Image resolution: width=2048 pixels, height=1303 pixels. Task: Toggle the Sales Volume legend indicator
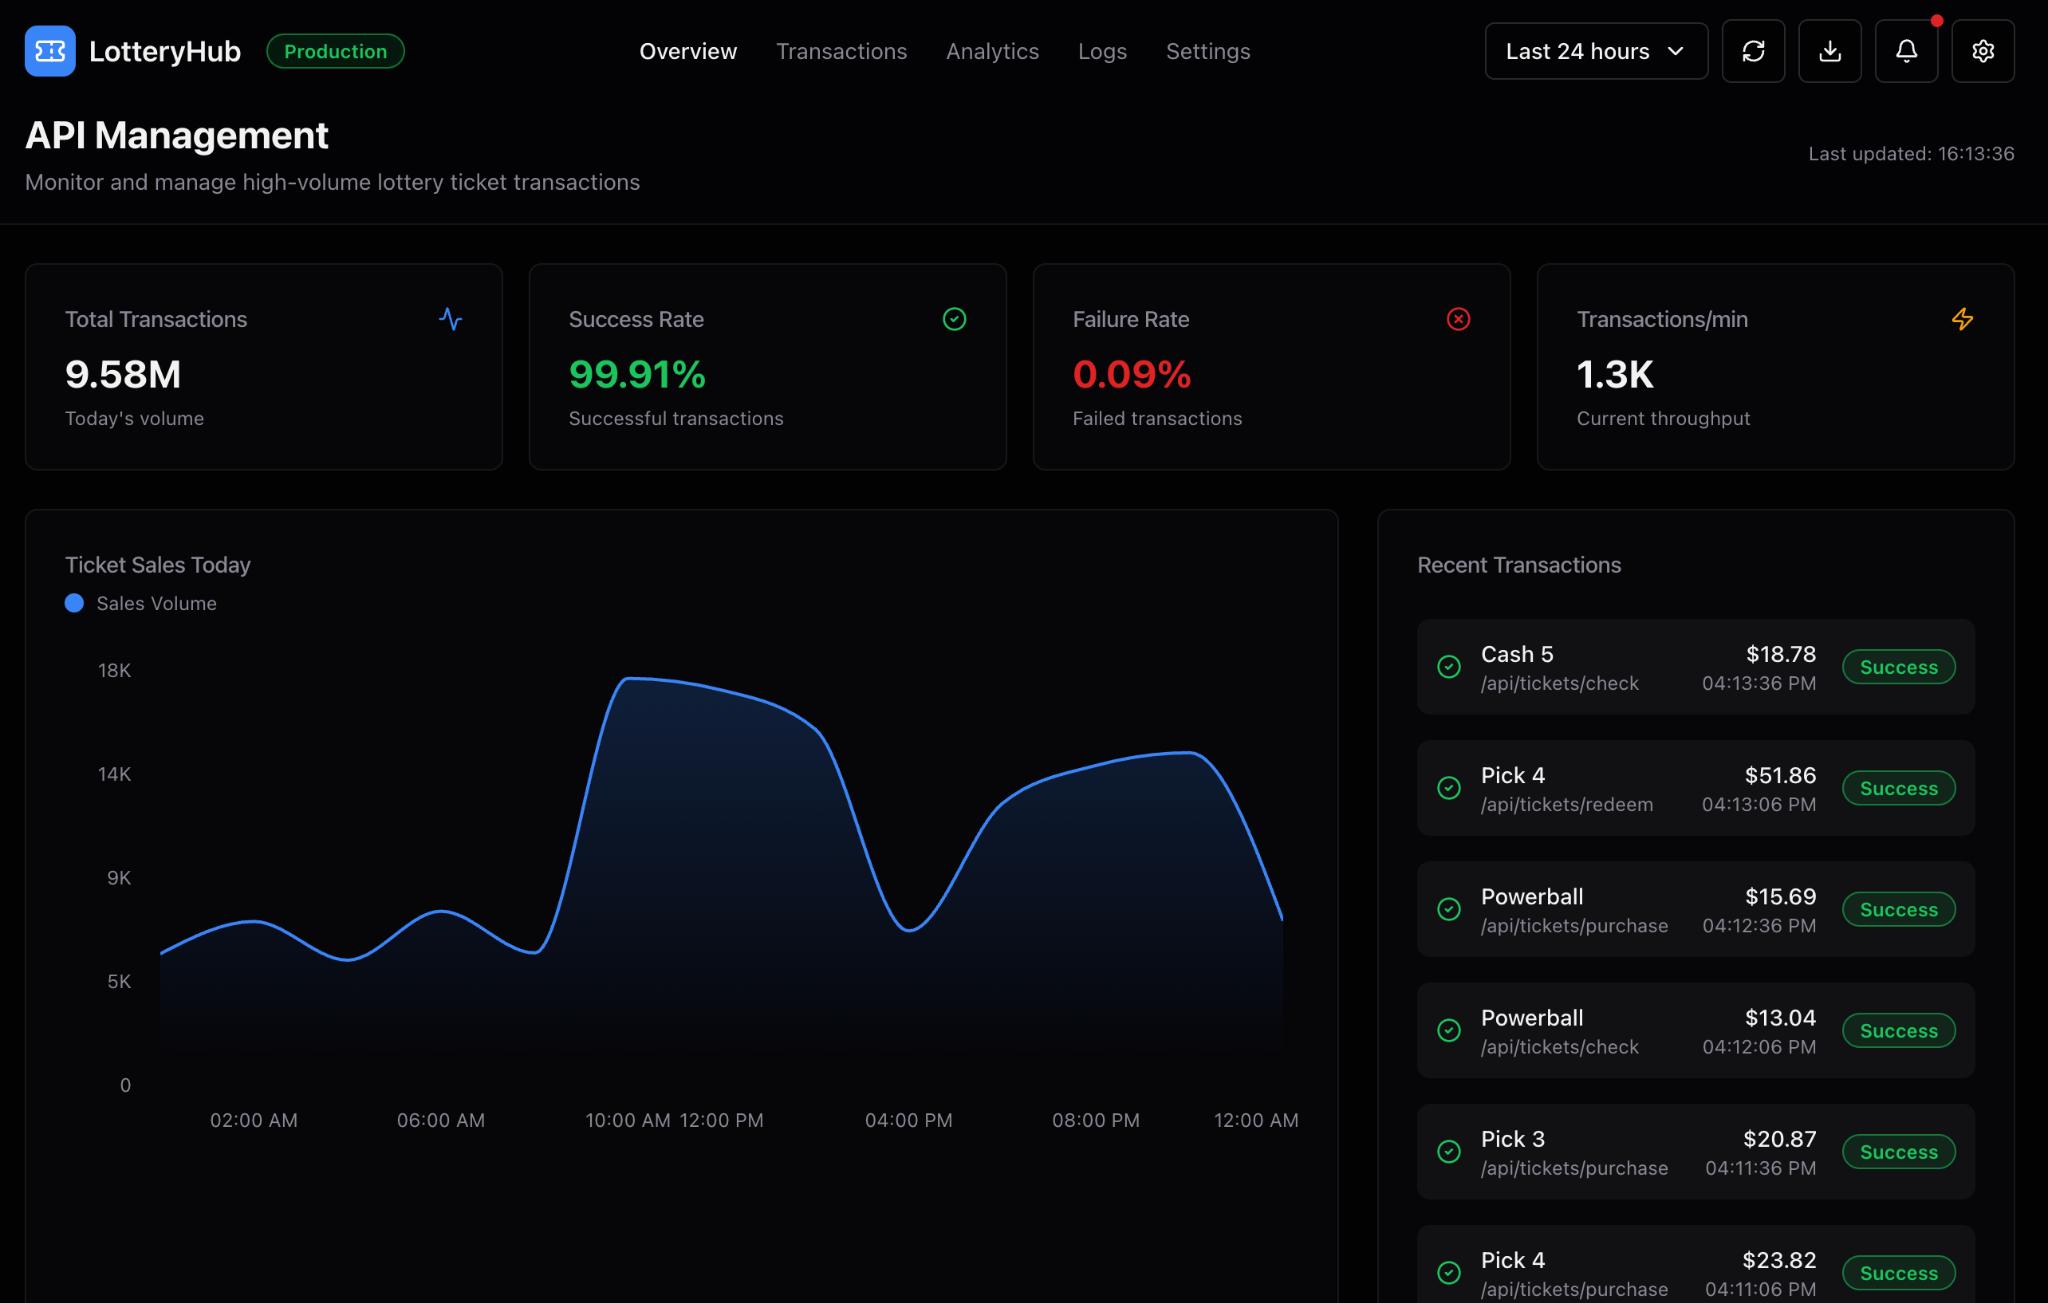point(74,603)
